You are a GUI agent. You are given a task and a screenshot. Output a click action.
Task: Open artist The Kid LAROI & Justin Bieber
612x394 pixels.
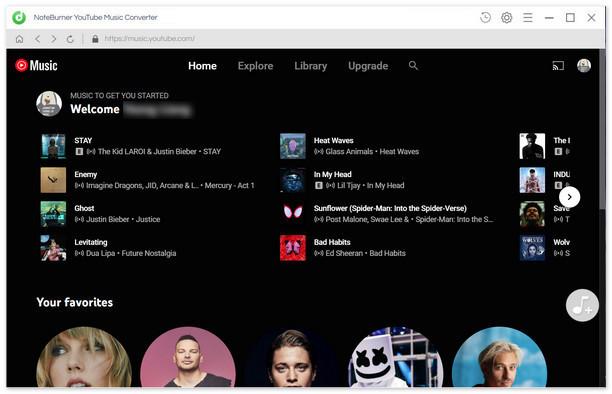pyautogui.click(x=147, y=152)
